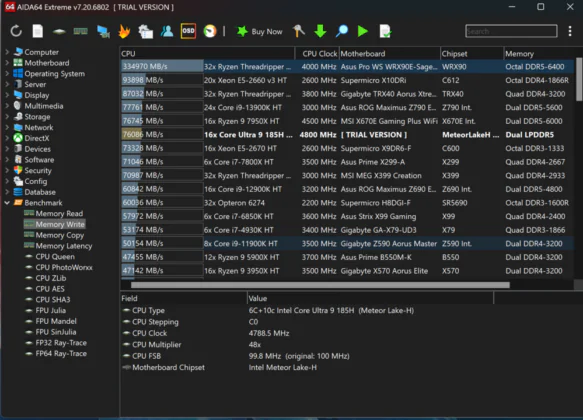Open the FP32 Ray-Trace benchmark

[x=56, y=343]
